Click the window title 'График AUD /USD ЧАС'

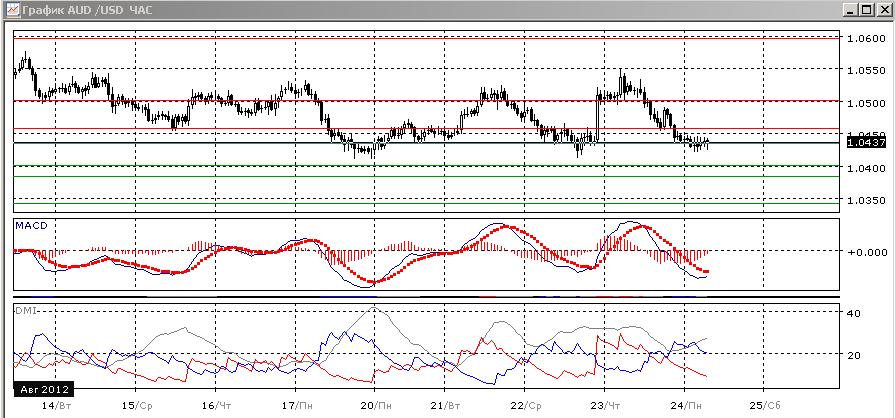coord(87,10)
